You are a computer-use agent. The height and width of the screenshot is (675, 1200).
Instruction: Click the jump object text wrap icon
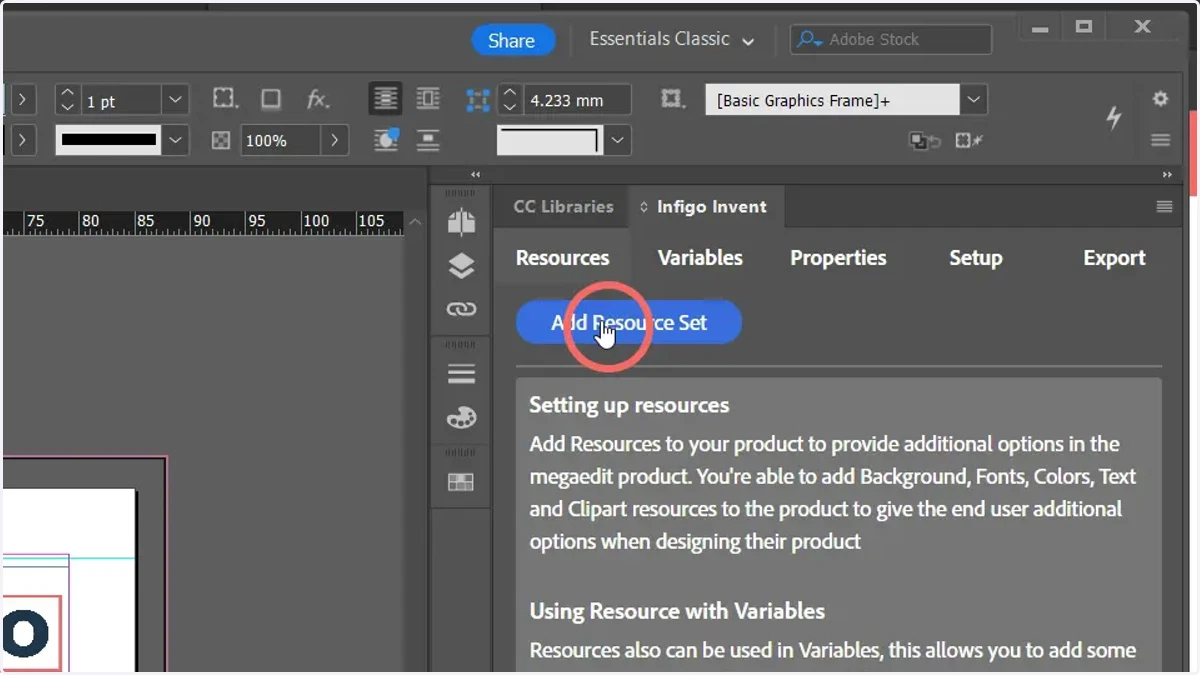click(428, 140)
